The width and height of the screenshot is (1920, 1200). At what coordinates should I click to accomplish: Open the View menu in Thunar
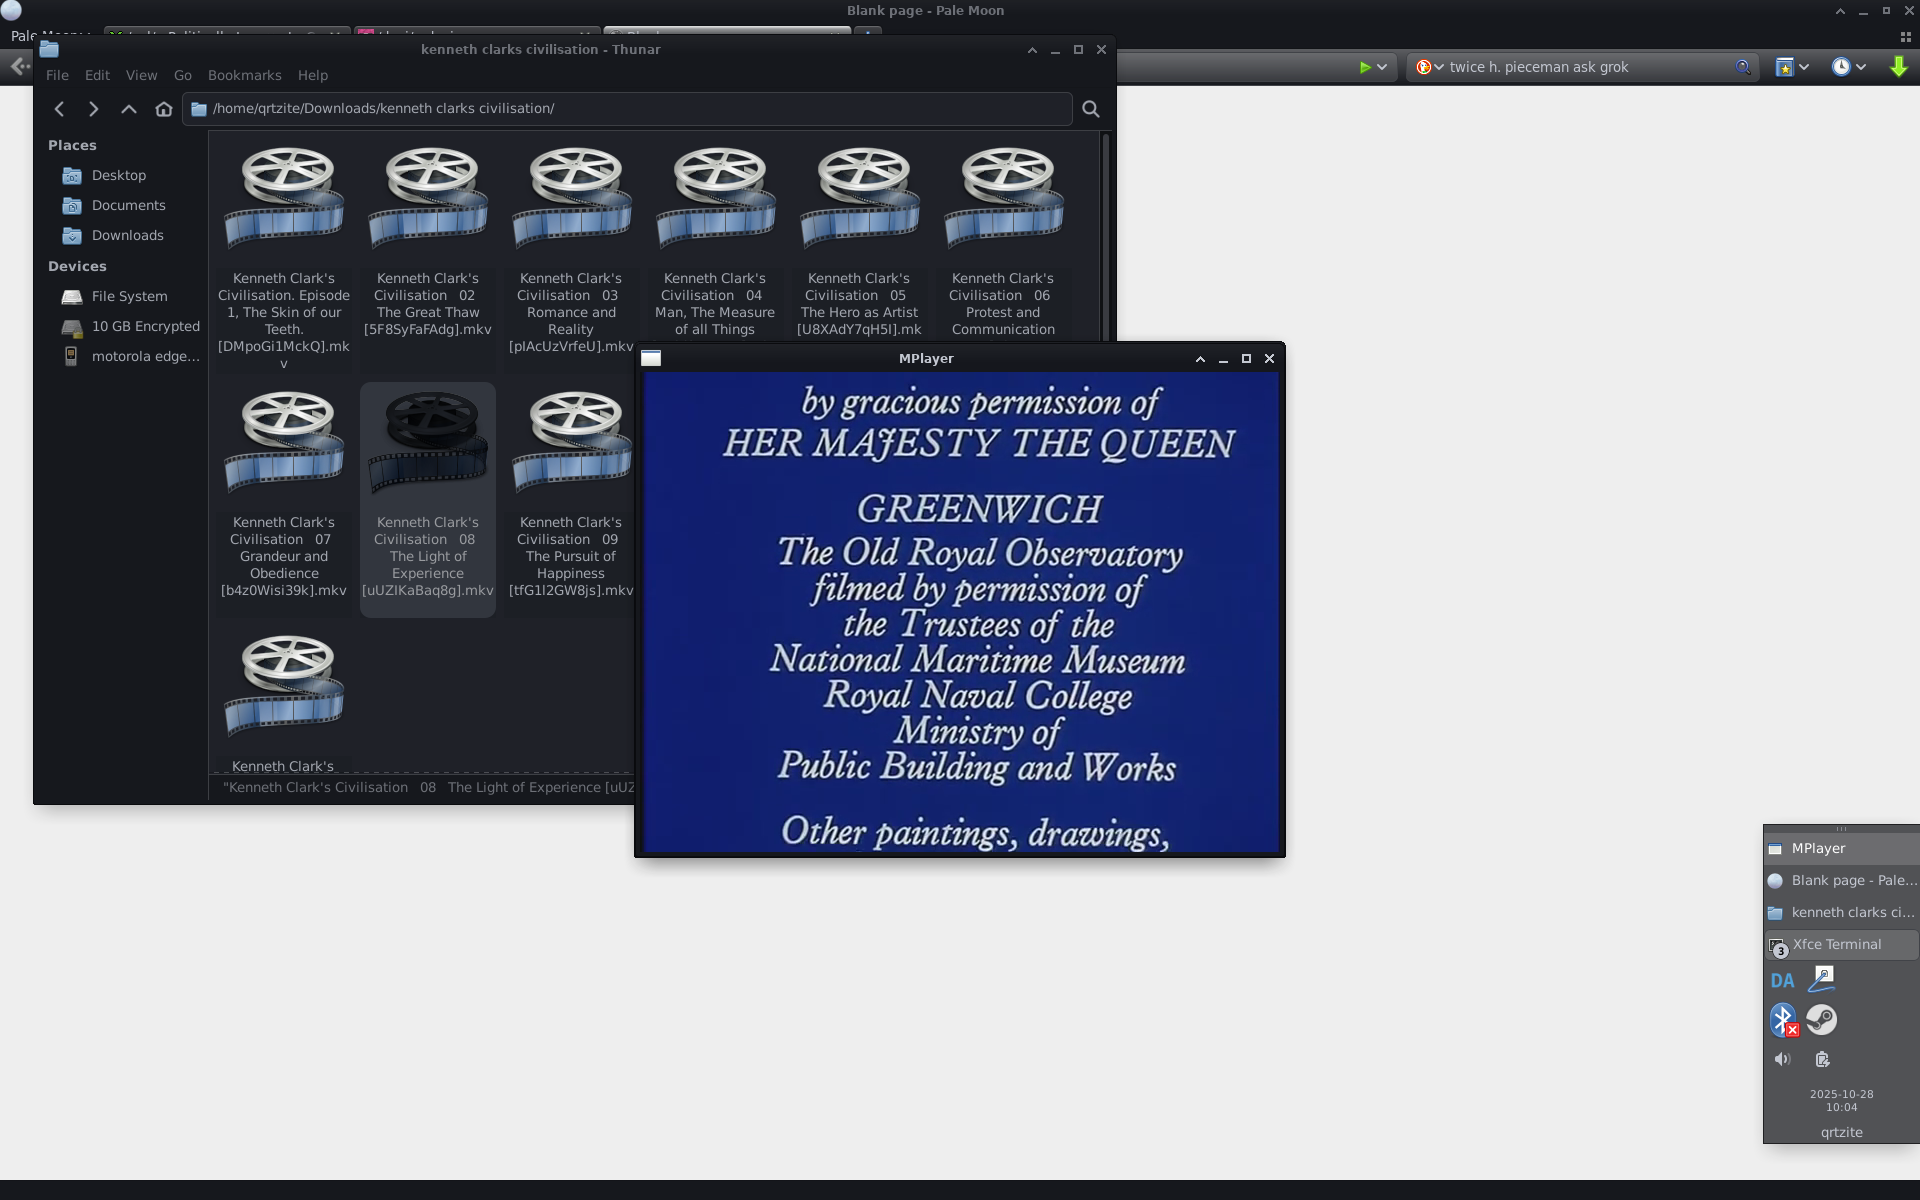[141, 75]
